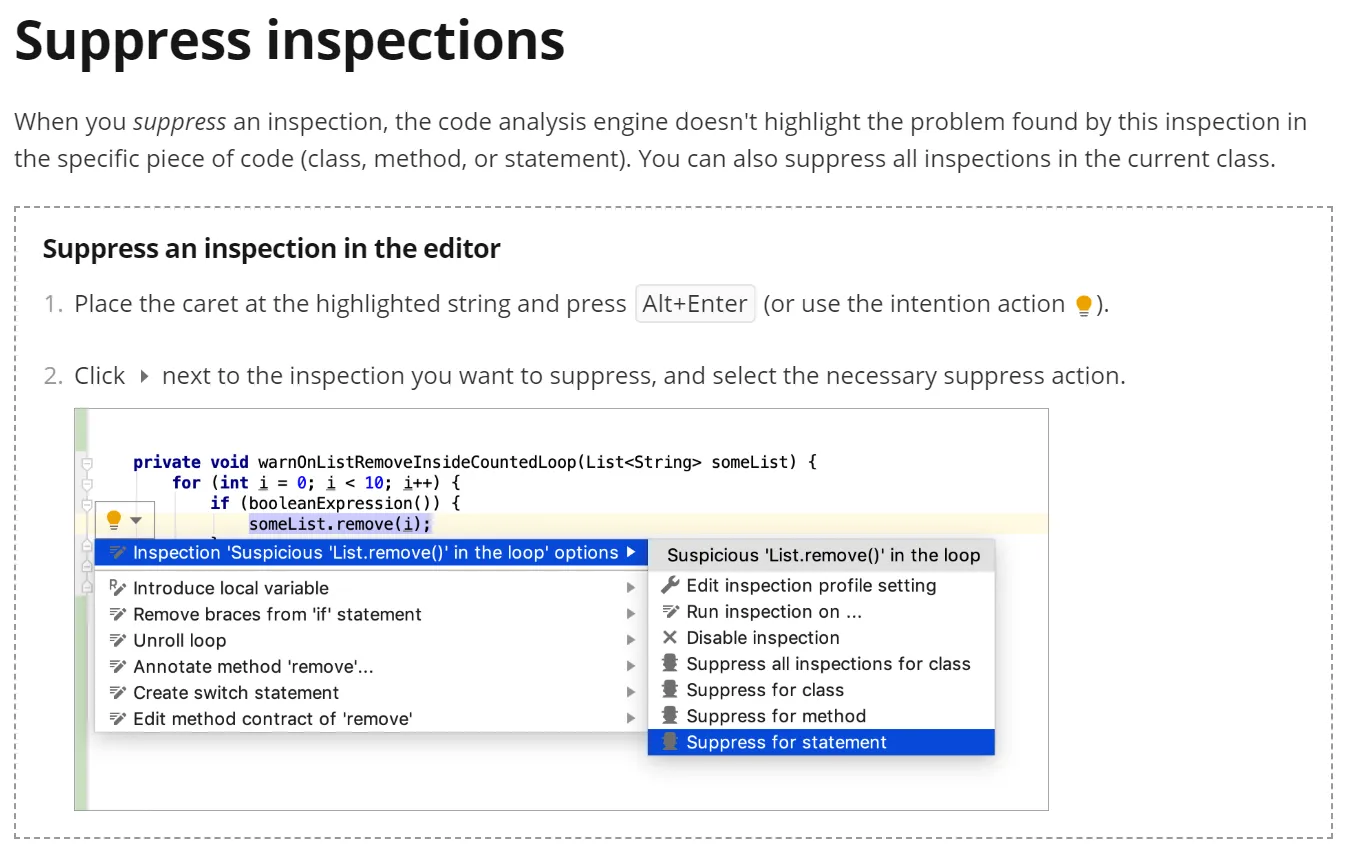Click the Alt+Enter shortcut key label
The height and width of the screenshot is (846, 1345).
click(x=695, y=304)
